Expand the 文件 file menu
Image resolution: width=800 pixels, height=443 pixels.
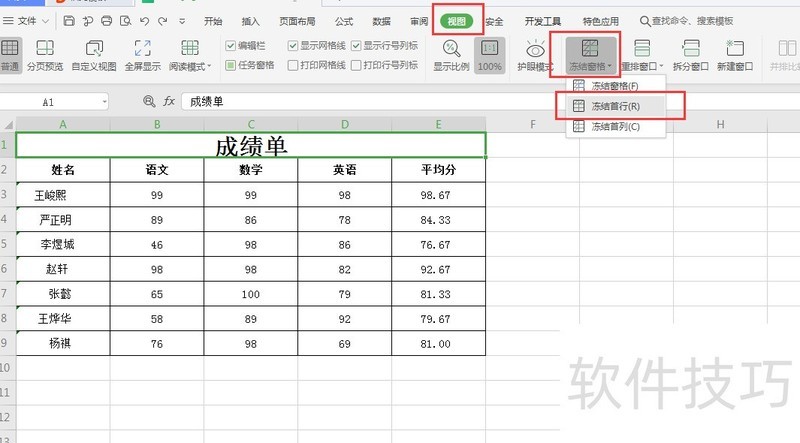(26, 21)
